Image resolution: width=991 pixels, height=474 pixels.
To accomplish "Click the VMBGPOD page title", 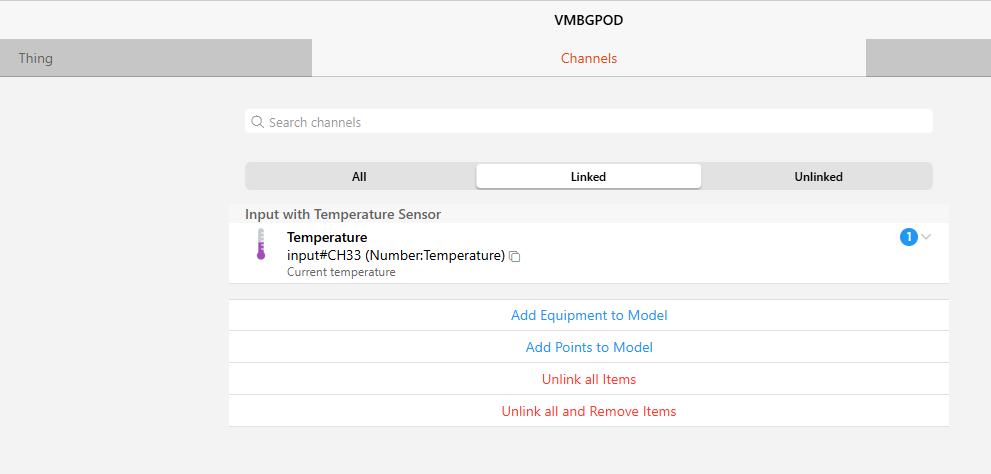I will (588, 20).
